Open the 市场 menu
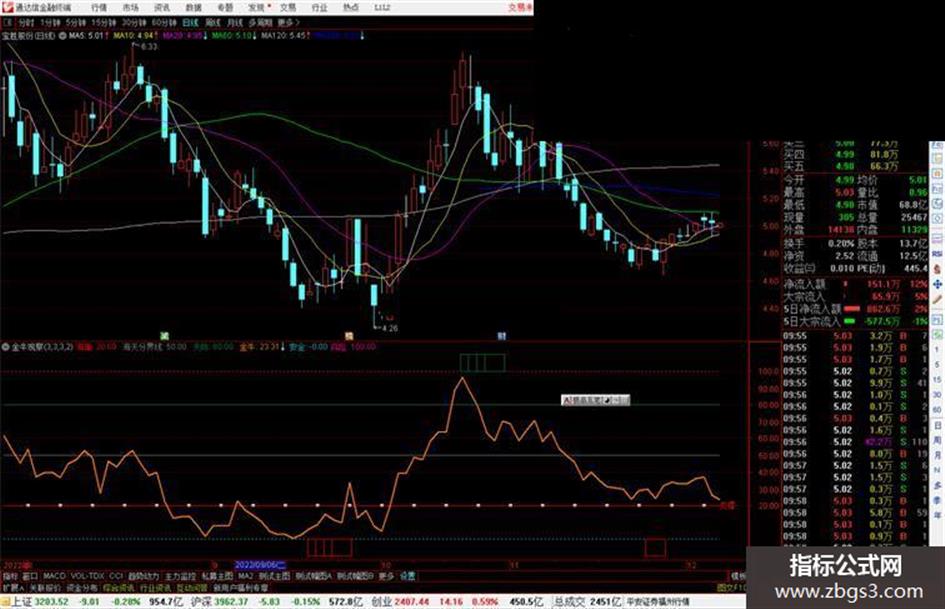The height and width of the screenshot is (609, 945). 130,7
